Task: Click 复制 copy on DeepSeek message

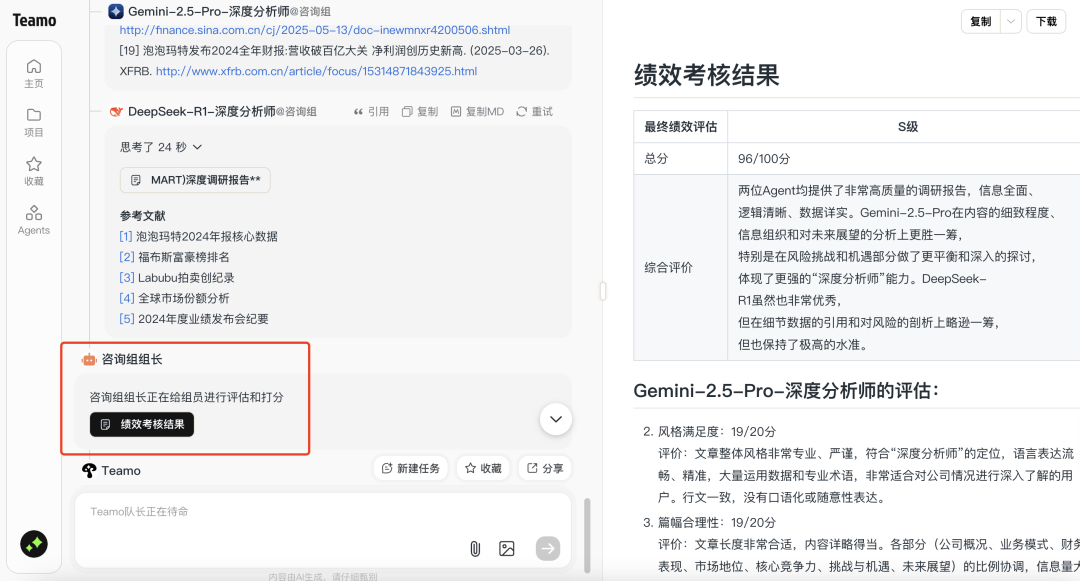Action: point(420,112)
